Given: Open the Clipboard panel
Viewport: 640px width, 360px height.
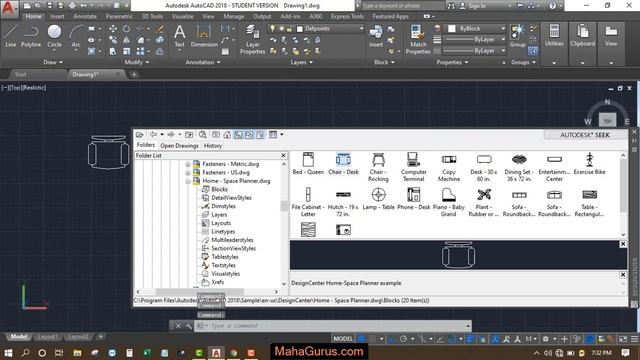Looking at the screenshot, I should pos(582,36).
